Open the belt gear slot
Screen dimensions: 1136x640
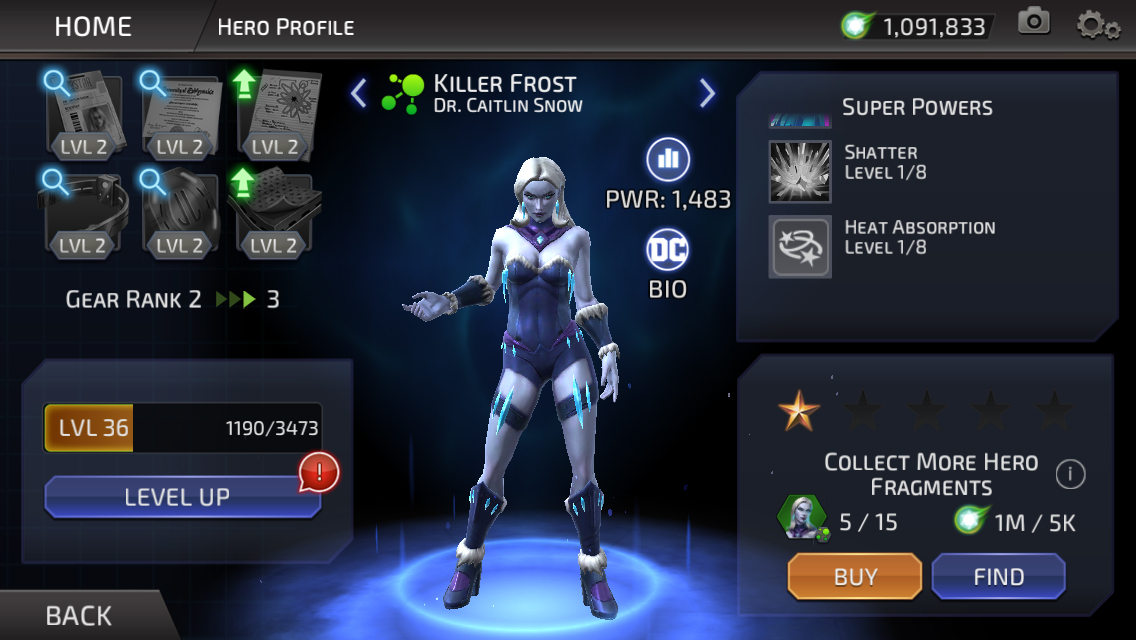click(83, 212)
